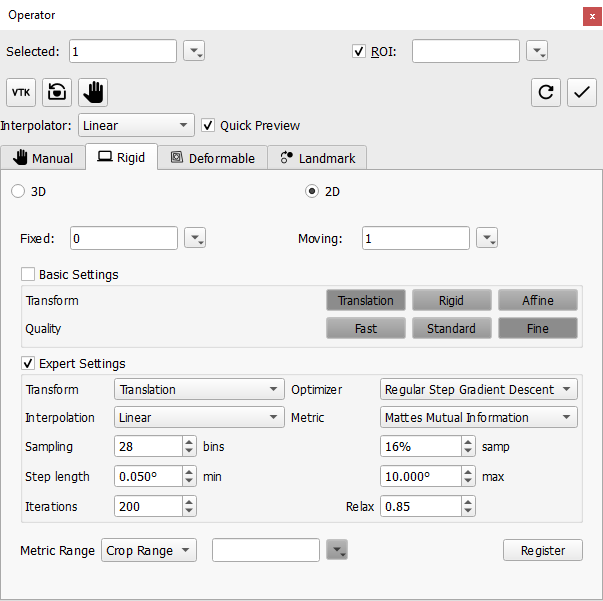
Task: Click the checkmark apply icon
Action: (x=581, y=93)
